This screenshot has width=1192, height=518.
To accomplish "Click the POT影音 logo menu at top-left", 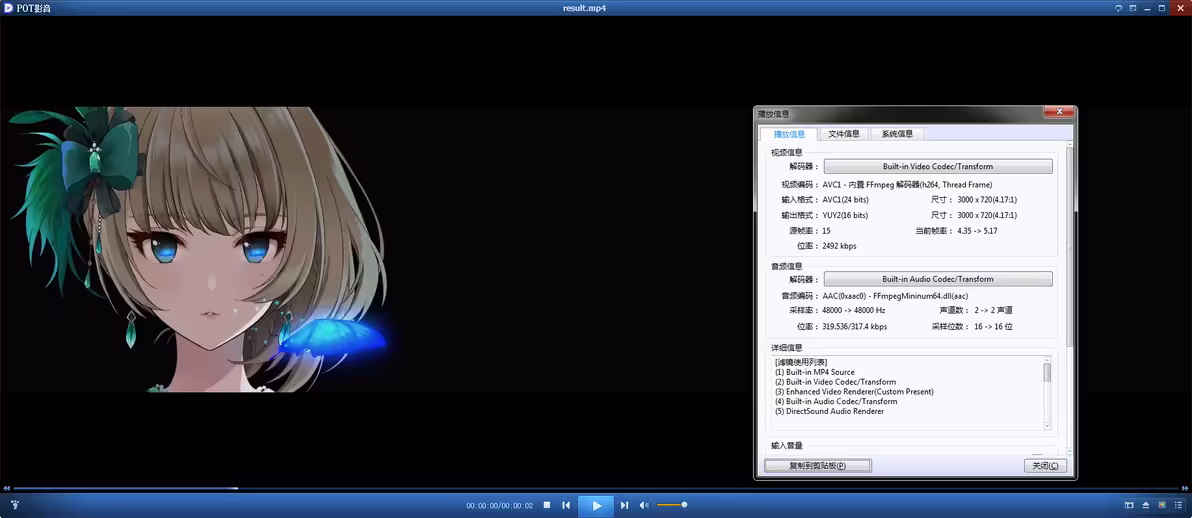I will pos(27,8).
